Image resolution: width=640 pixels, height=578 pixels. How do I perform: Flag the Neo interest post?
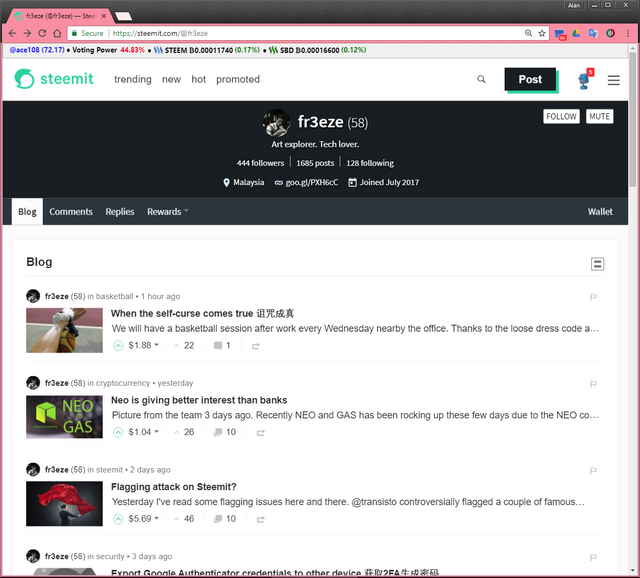(x=593, y=384)
